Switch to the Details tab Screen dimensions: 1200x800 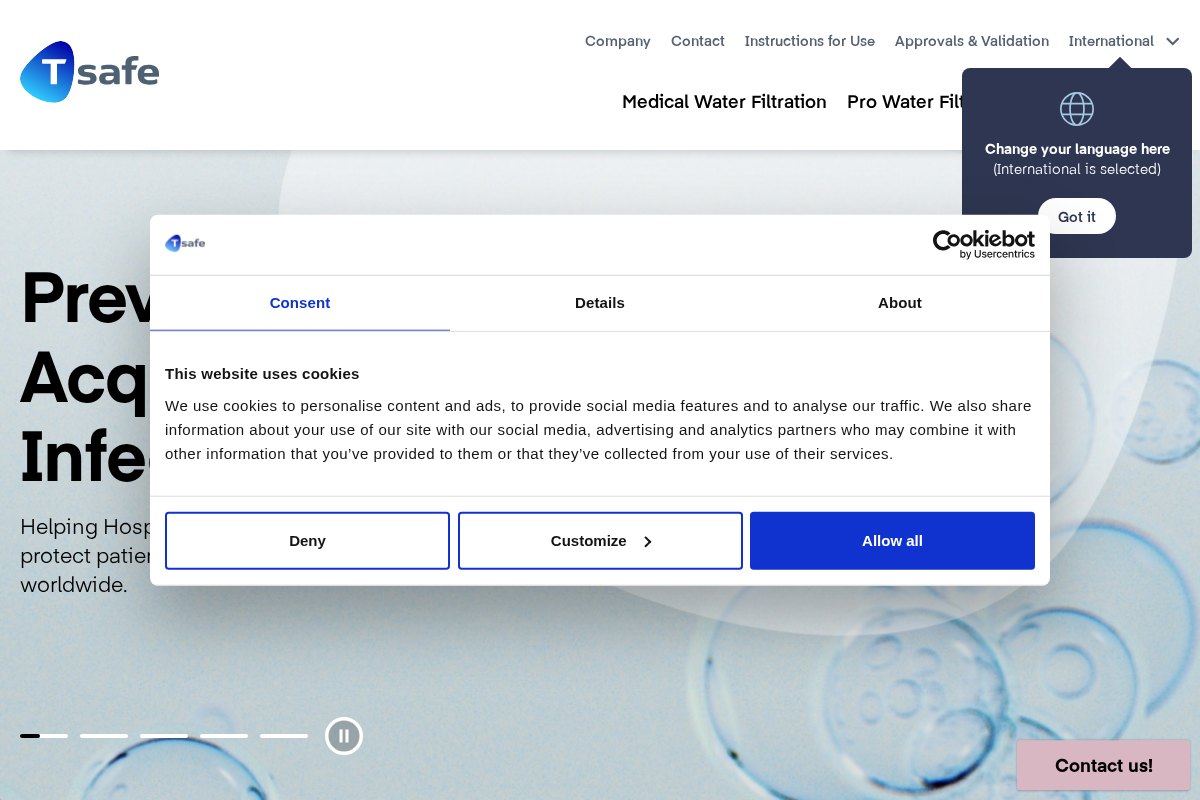point(600,303)
